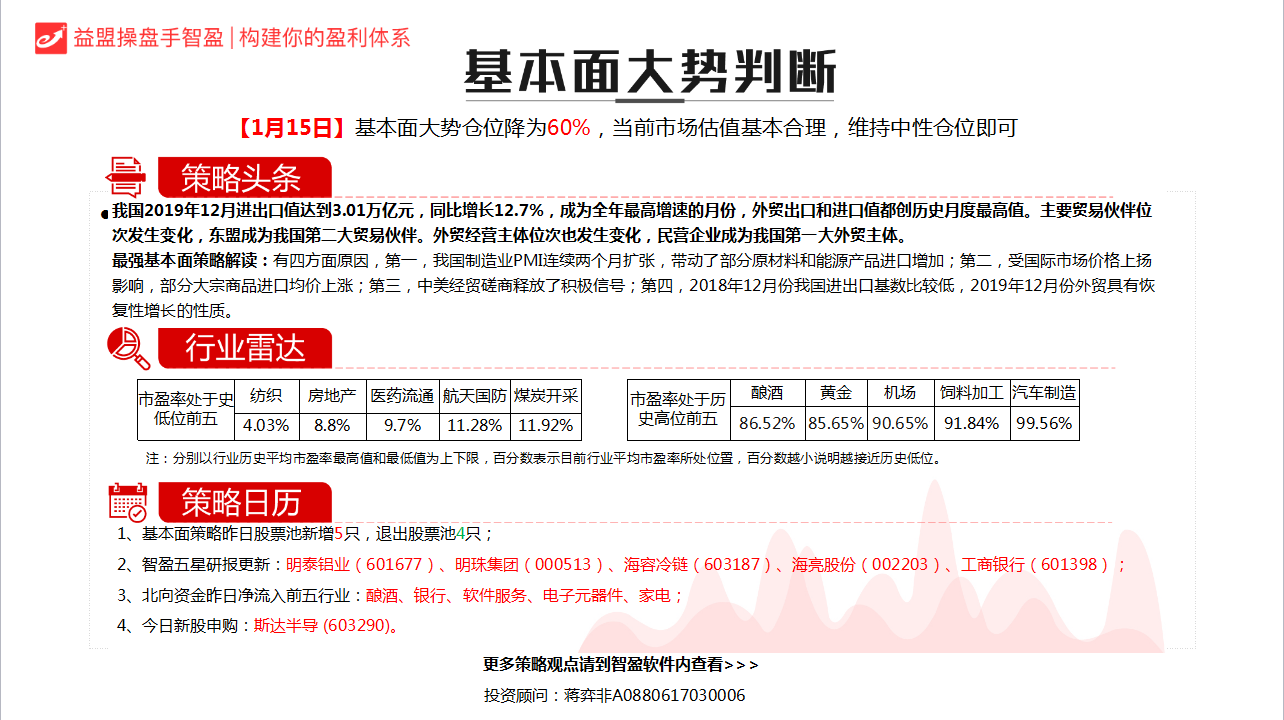
Task: Click the 基本面大势判断 main title
Action: 650,72
